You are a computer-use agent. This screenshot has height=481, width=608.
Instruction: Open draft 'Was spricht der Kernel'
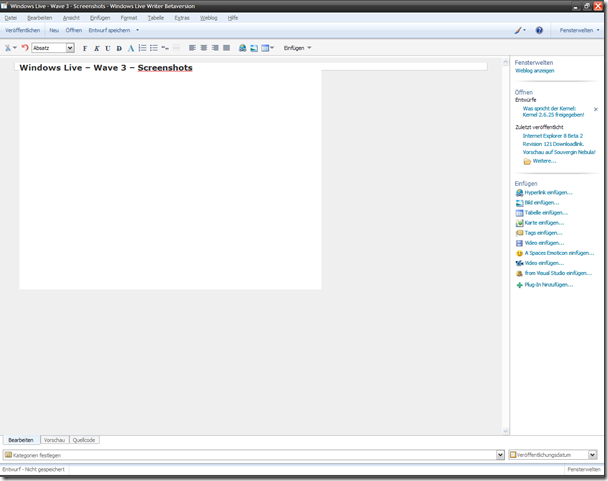pos(553,112)
